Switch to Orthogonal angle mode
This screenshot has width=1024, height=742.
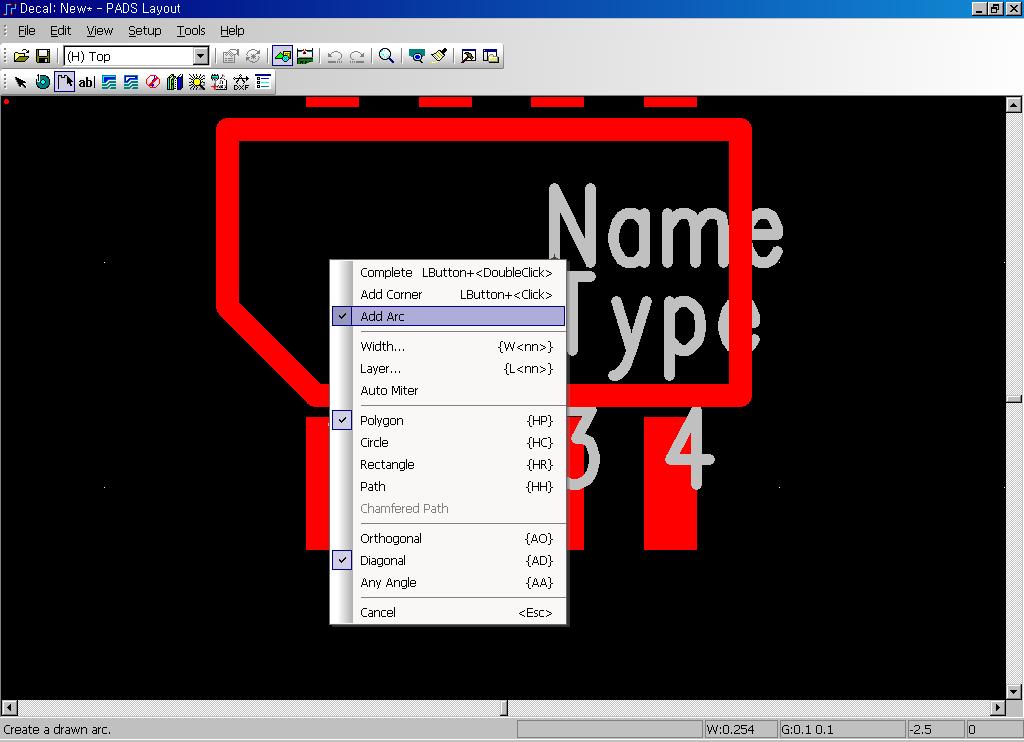click(x=448, y=539)
